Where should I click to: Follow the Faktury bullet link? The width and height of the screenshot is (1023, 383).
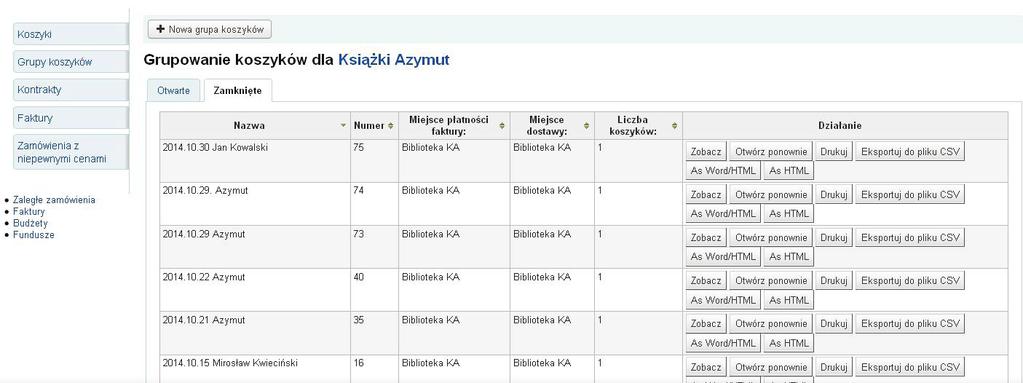[x=29, y=211]
